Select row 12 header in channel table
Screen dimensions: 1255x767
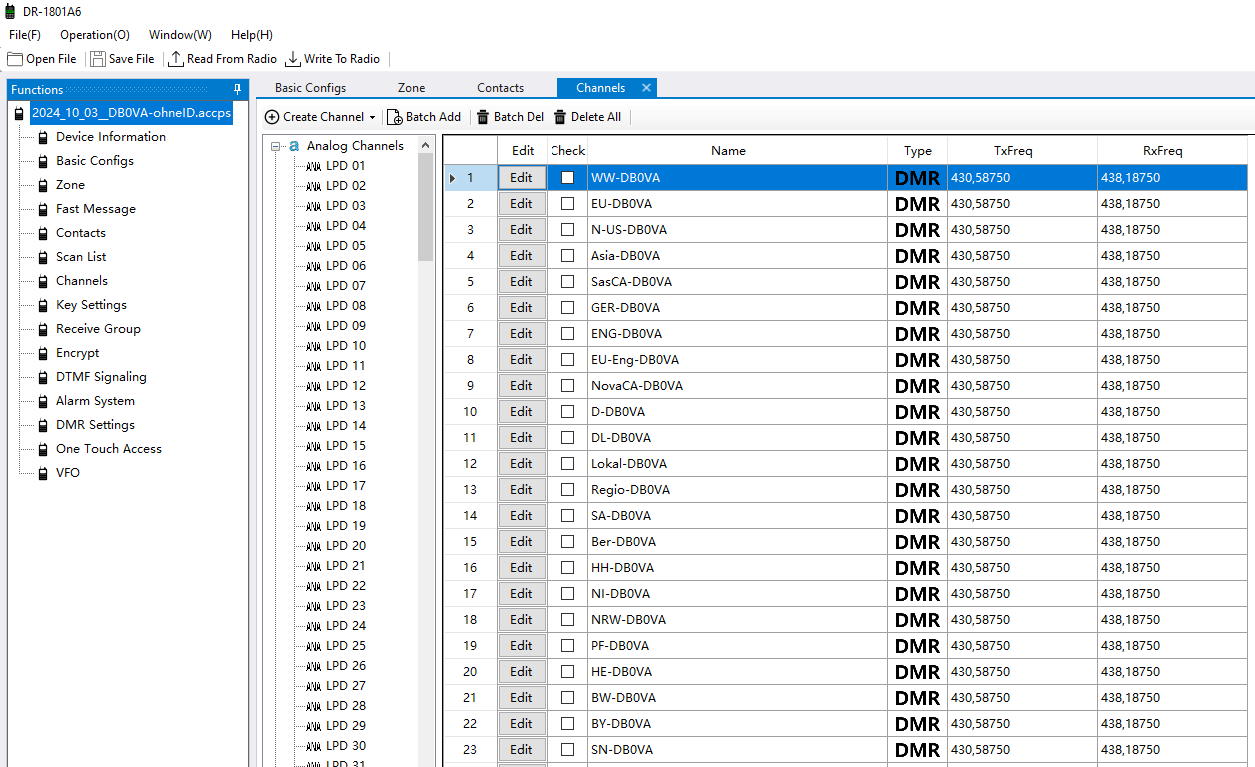click(471, 463)
